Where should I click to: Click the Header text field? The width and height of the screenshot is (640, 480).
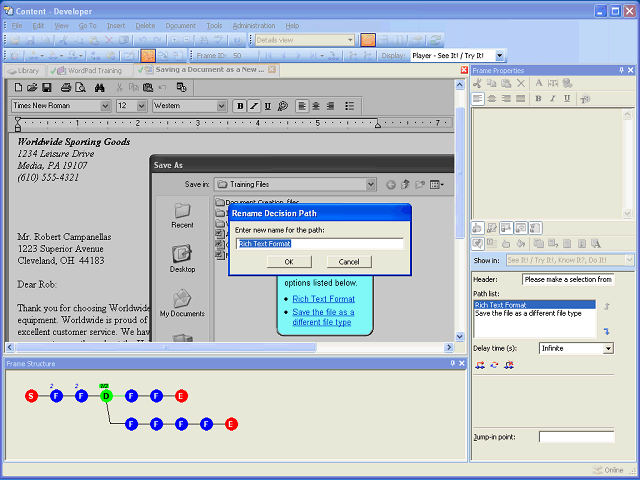pyautogui.click(x=568, y=280)
